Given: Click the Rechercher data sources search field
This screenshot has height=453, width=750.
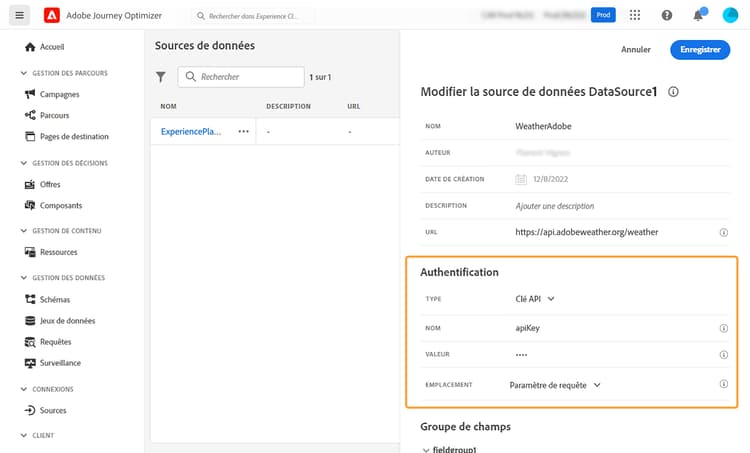Looking at the screenshot, I should pyautogui.click(x=241, y=77).
